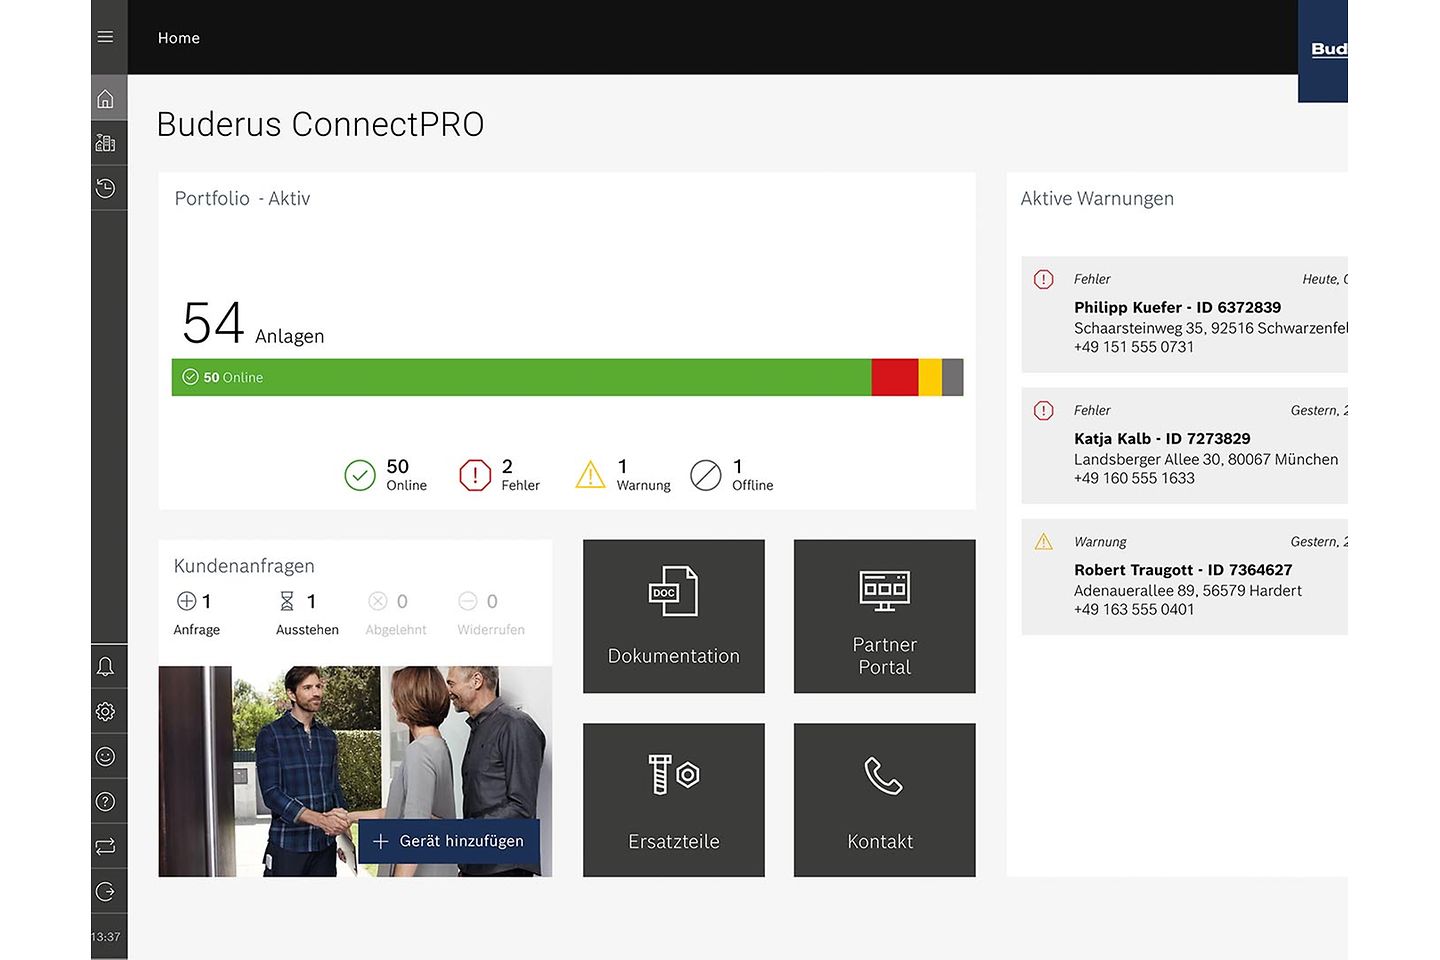Click the customer handshake photo
The width and height of the screenshot is (1440, 960).
355,772
